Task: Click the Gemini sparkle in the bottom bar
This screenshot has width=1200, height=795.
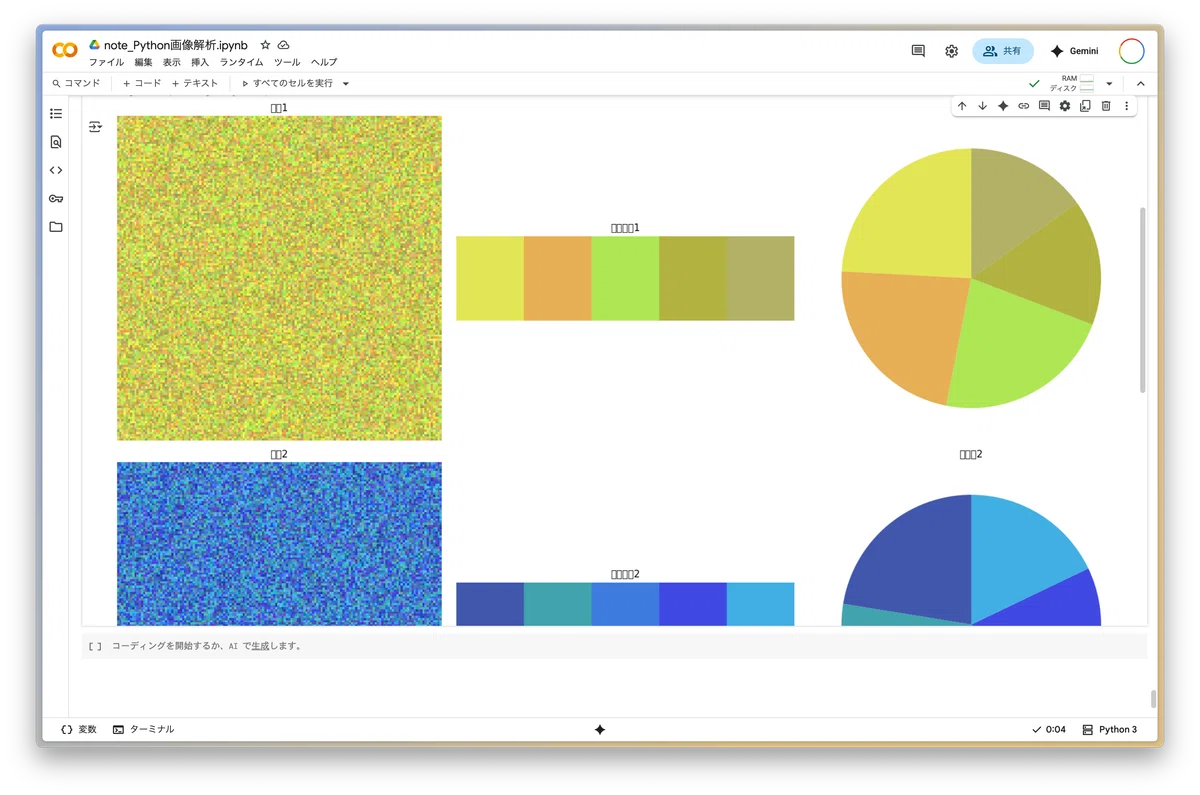Action: pyautogui.click(x=600, y=730)
